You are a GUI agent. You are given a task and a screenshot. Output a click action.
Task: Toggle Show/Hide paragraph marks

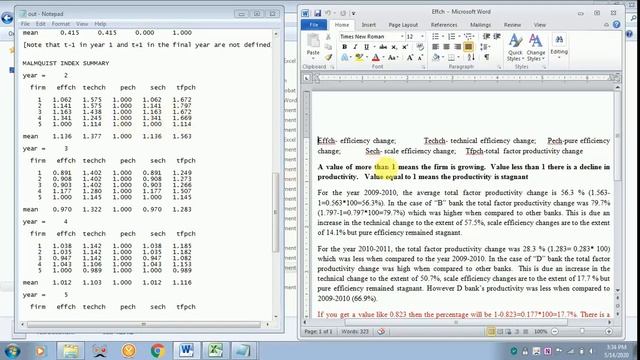[487, 58]
